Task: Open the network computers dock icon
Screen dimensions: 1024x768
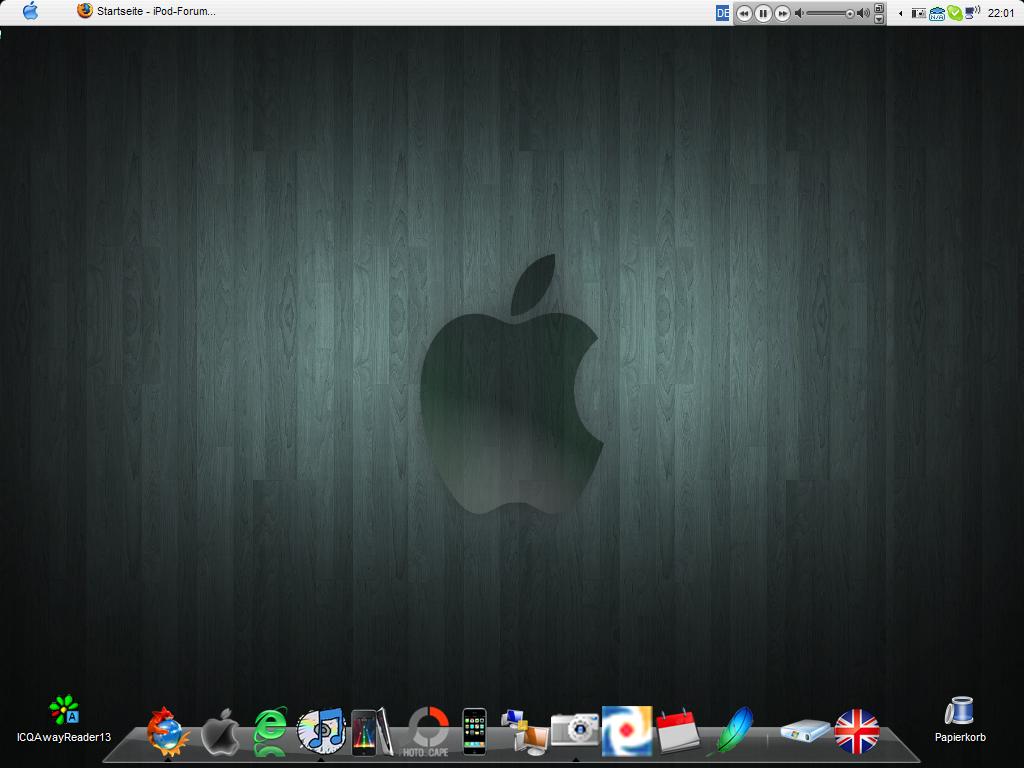Action: 524,732
